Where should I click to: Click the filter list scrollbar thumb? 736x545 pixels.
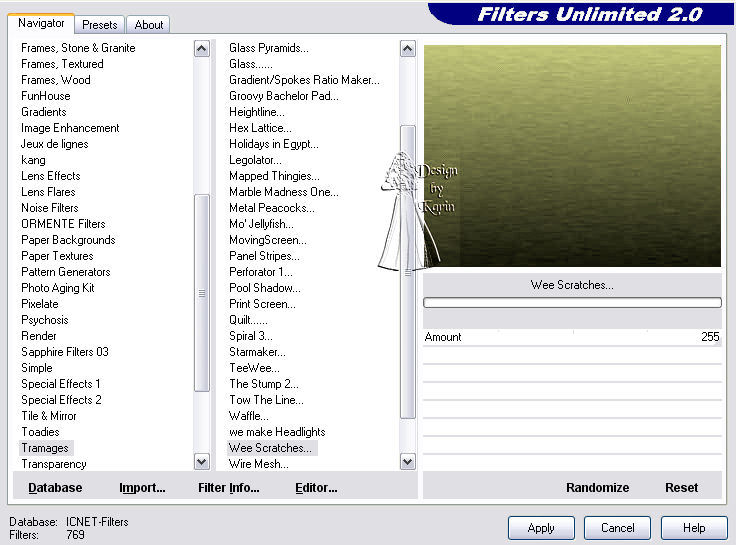click(407, 272)
